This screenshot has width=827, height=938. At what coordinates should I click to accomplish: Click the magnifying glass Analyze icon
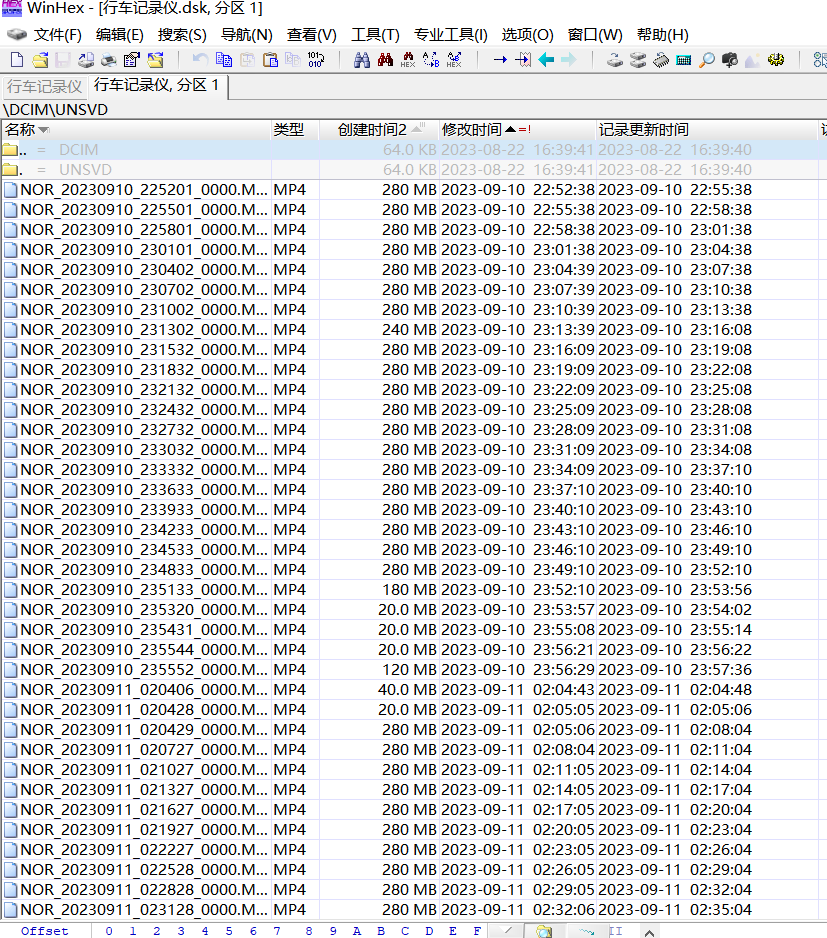(707, 60)
